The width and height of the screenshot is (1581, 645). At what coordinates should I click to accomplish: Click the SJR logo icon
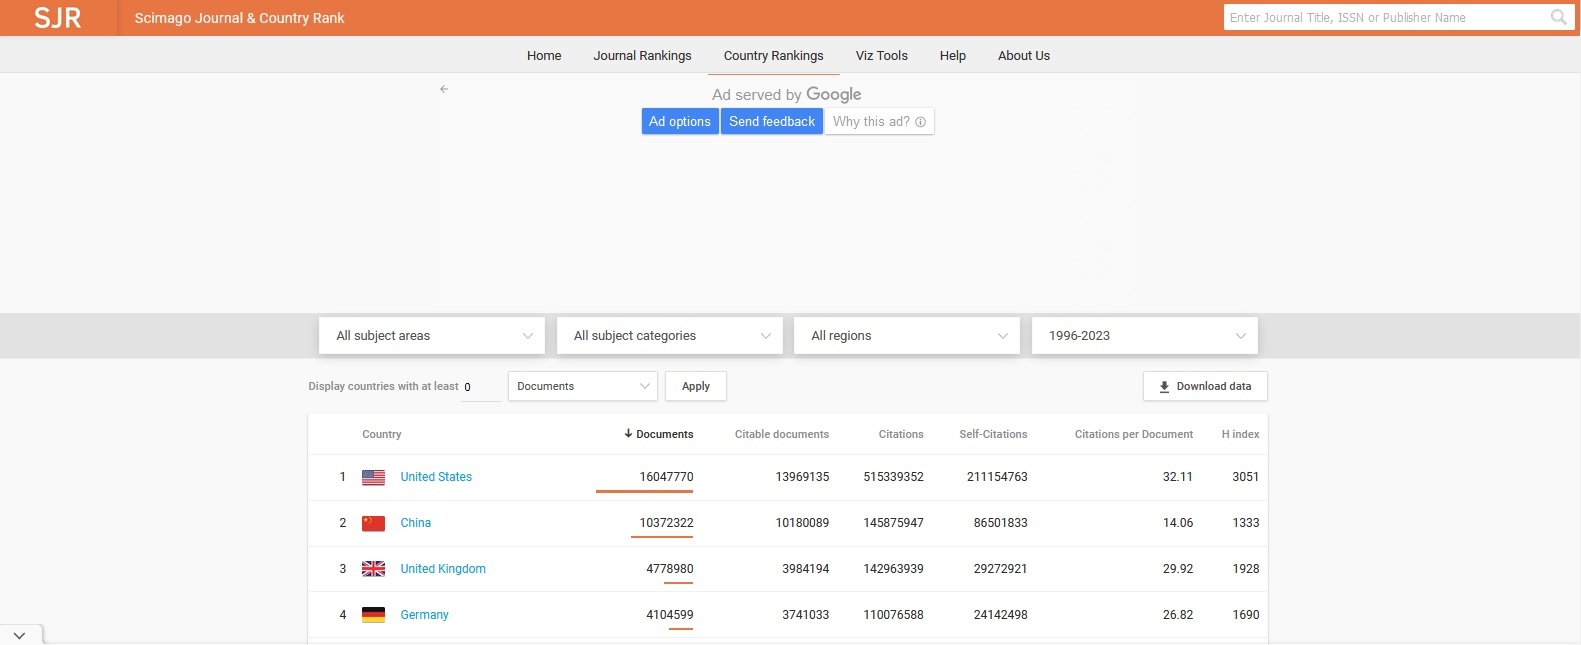[x=57, y=18]
